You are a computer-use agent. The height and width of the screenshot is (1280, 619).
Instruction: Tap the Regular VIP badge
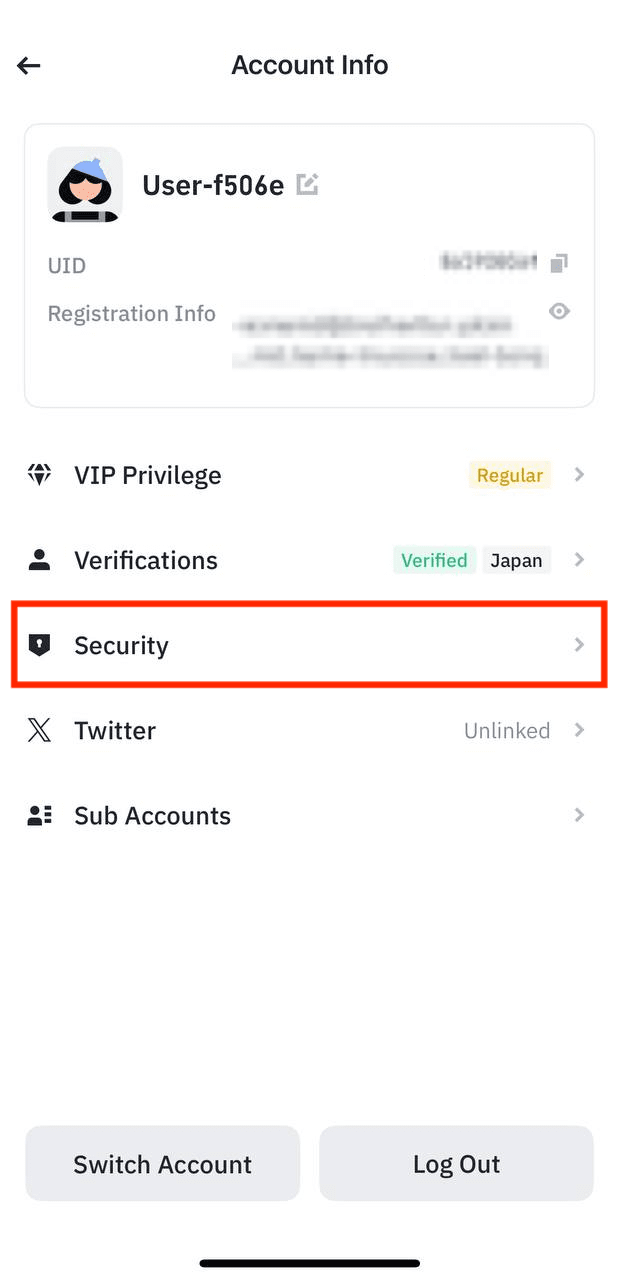click(x=509, y=475)
